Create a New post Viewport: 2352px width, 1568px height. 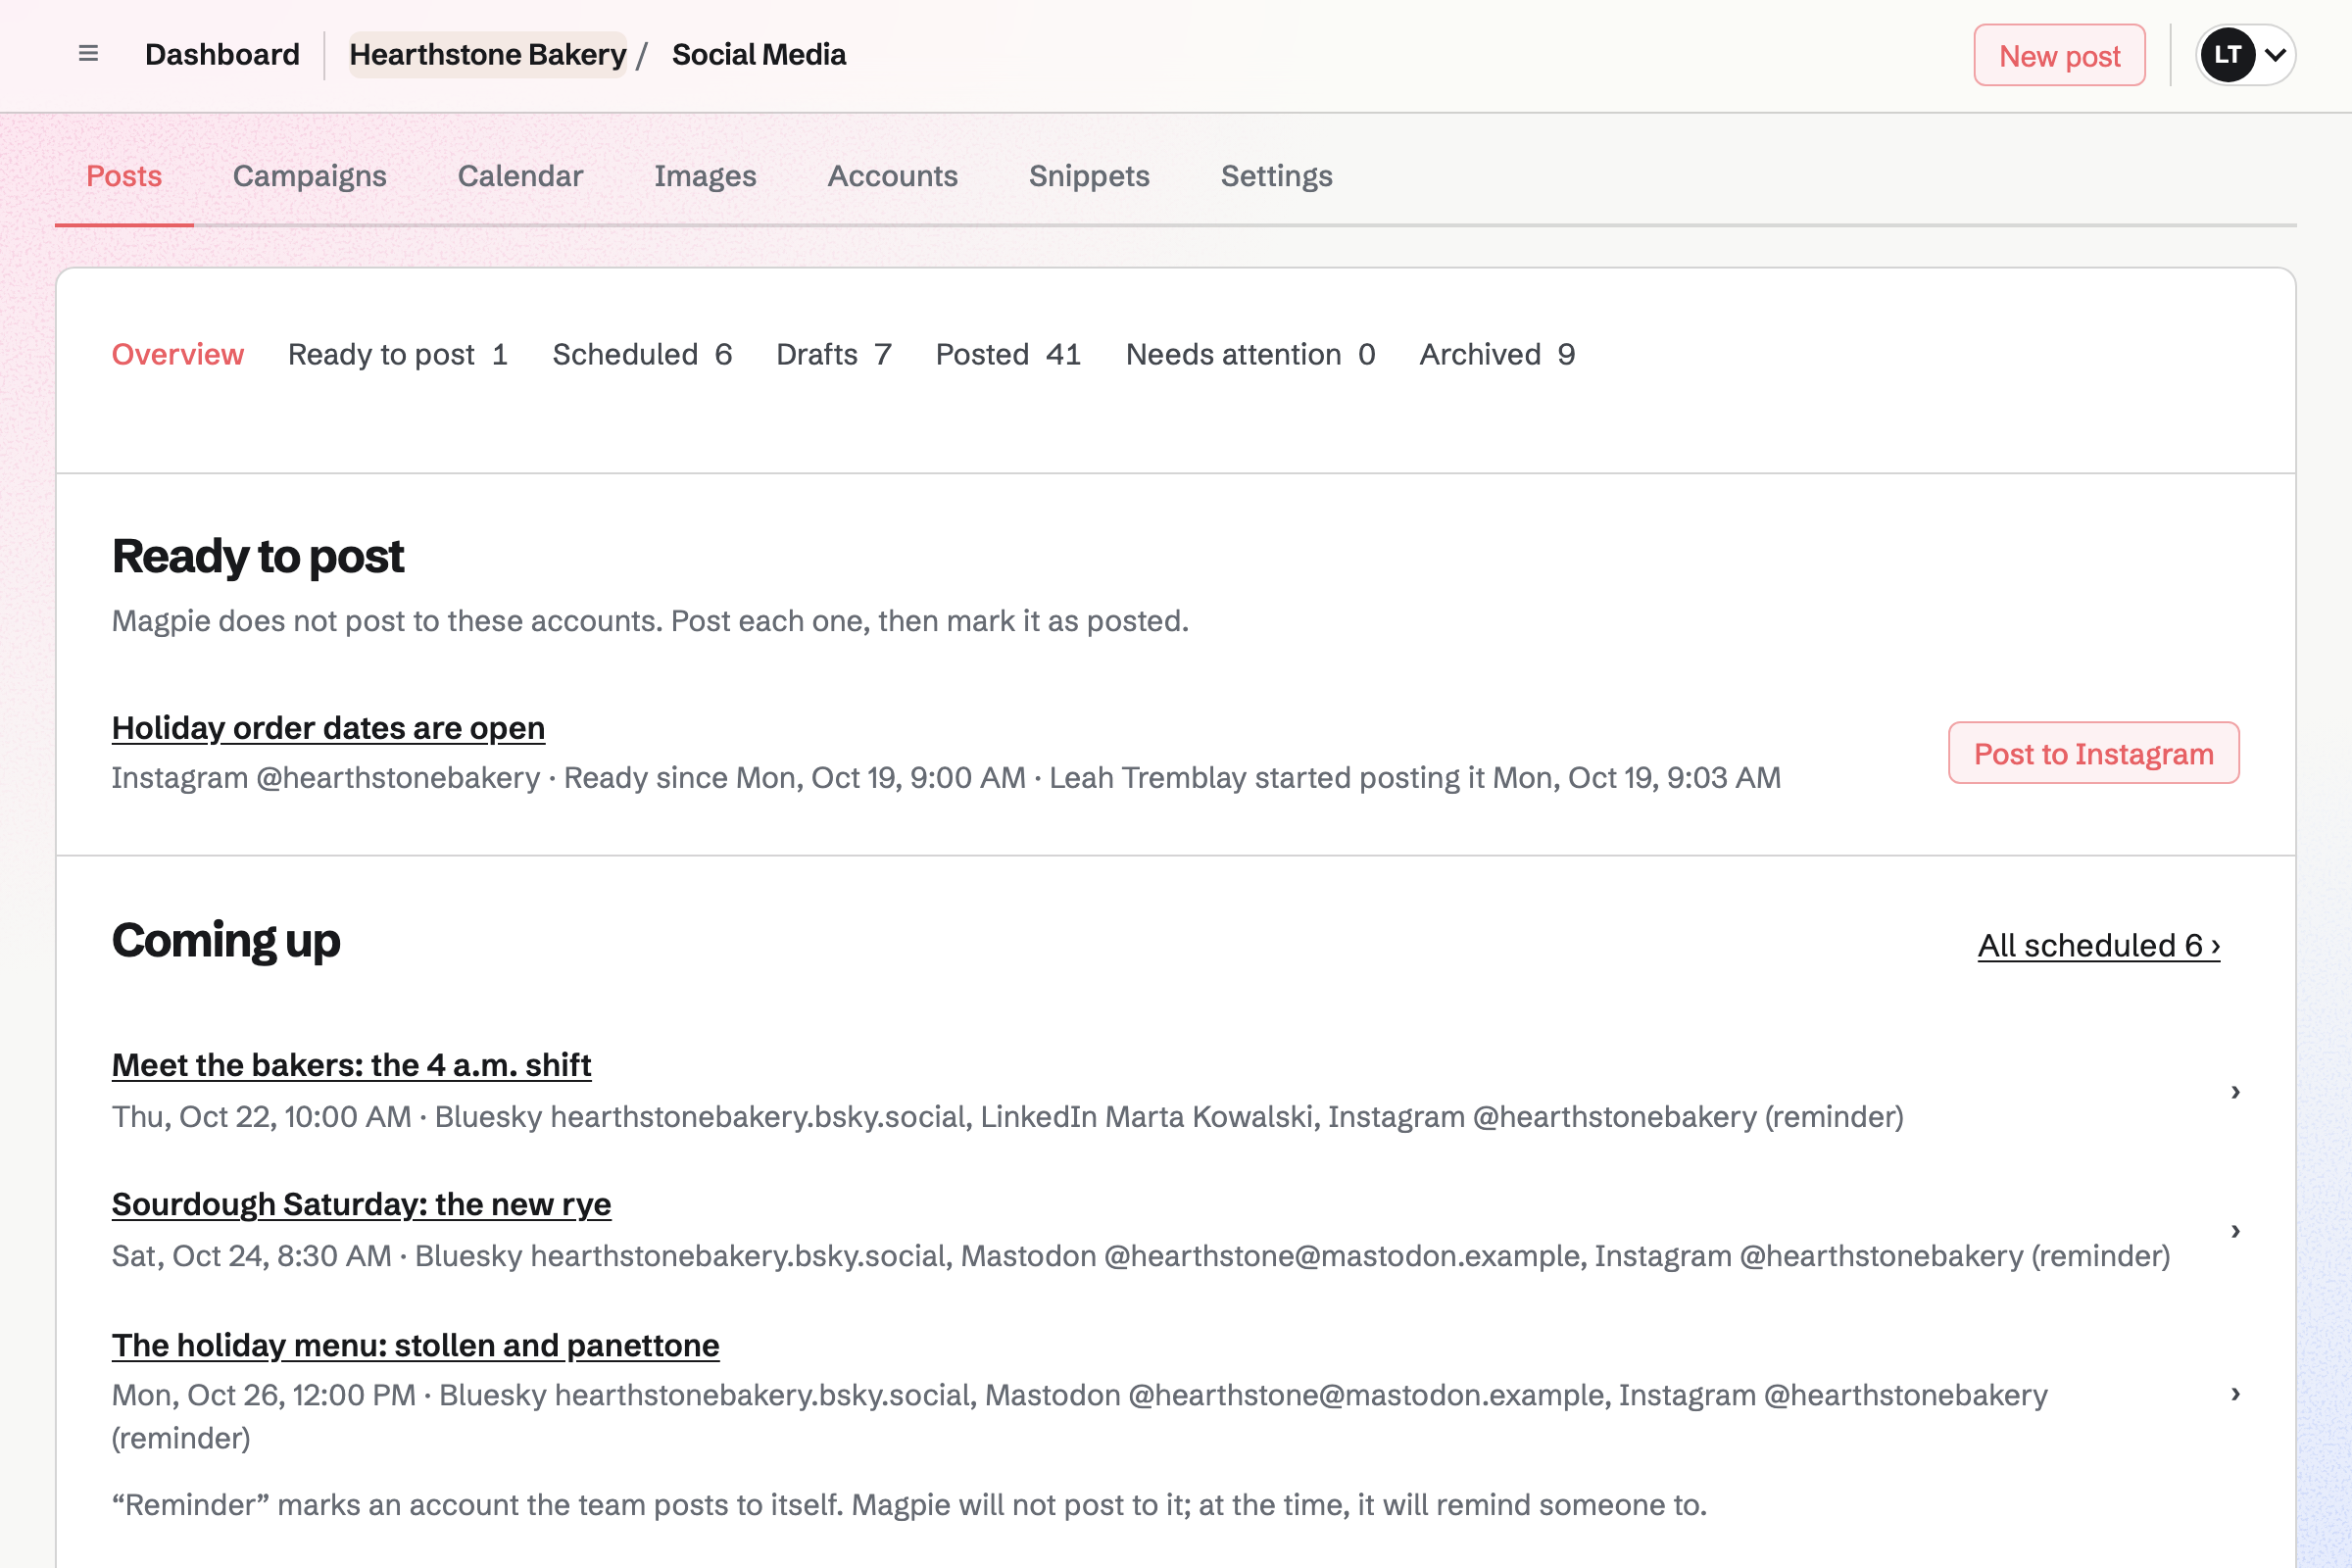coord(2059,56)
